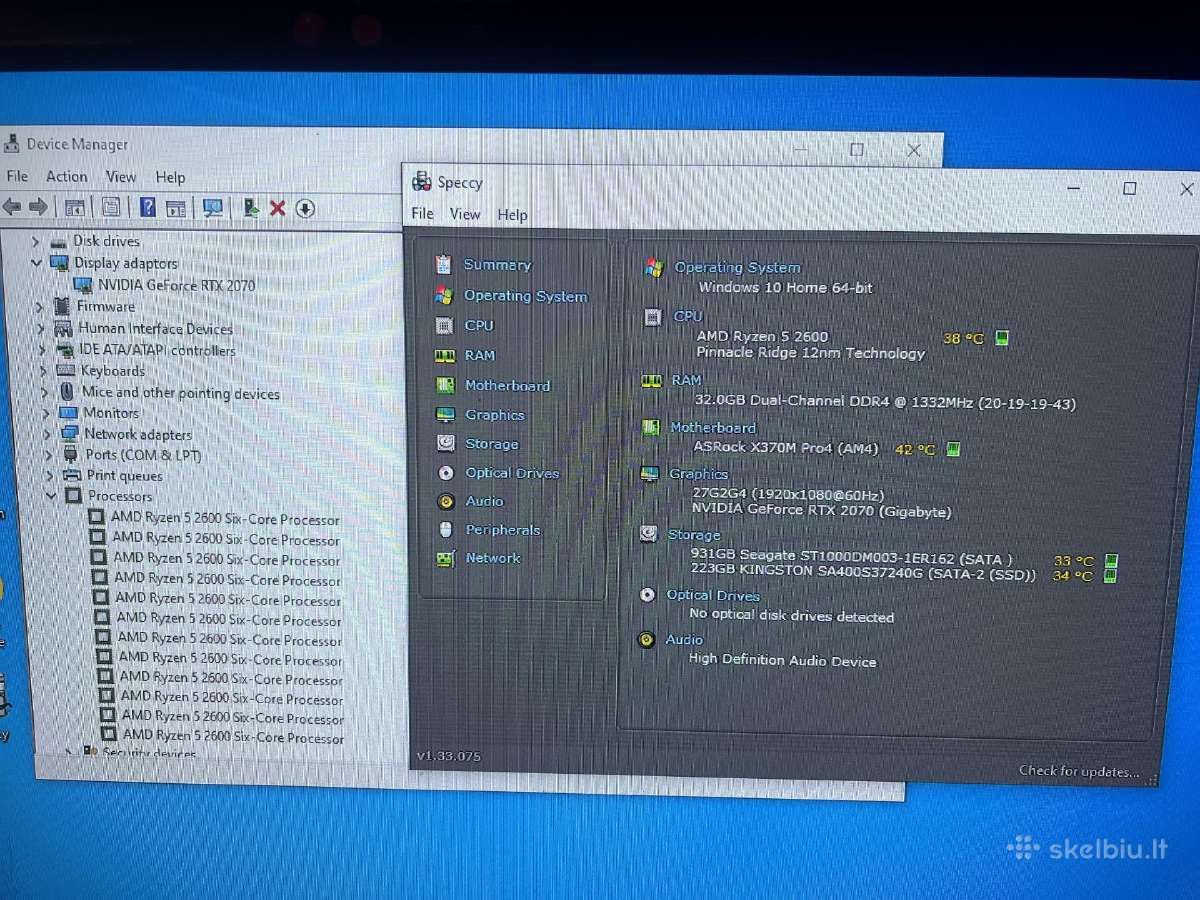
Task: Click '223GB KINGSTON SA400S37240G' storage text
Action: 808,574
